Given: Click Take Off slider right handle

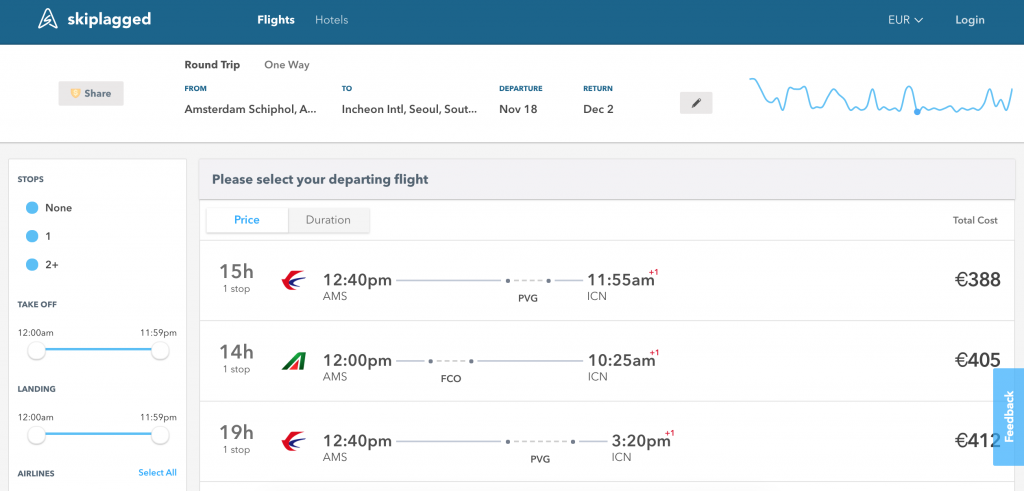Looking at the screenshot, I should pos(160,351).
